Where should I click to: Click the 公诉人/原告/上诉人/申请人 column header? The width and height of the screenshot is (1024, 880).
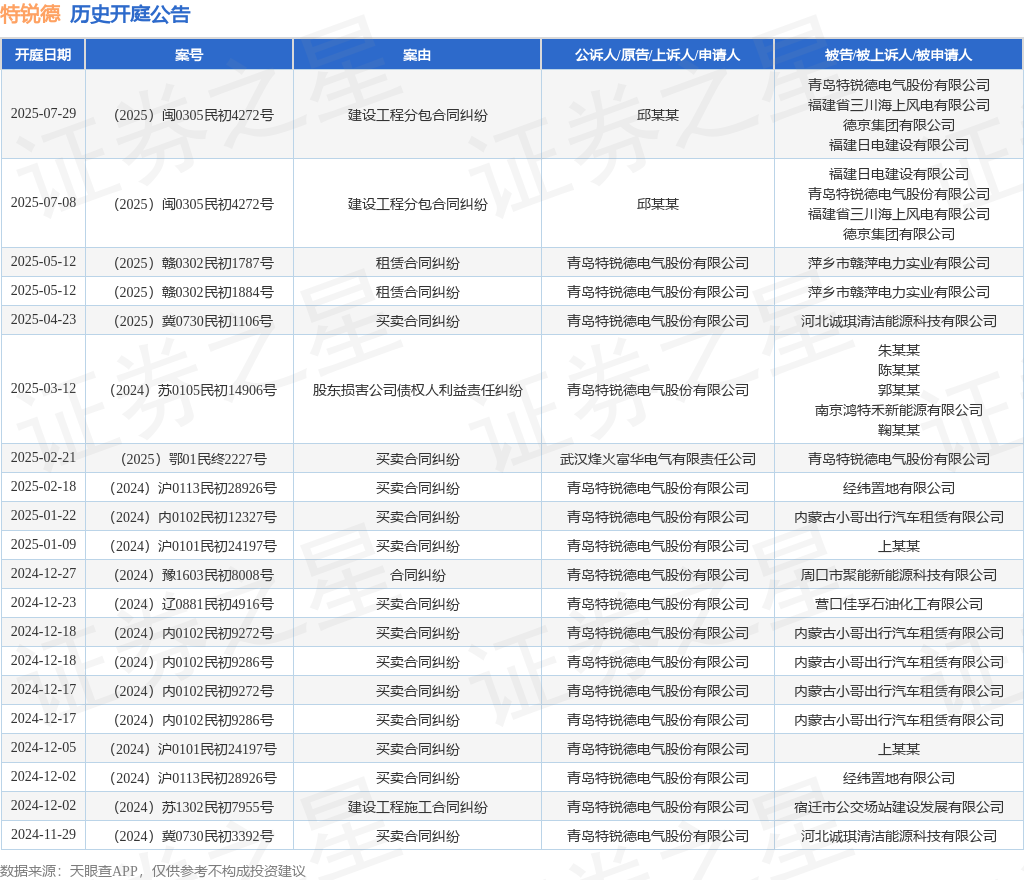(x=658, y=55)
